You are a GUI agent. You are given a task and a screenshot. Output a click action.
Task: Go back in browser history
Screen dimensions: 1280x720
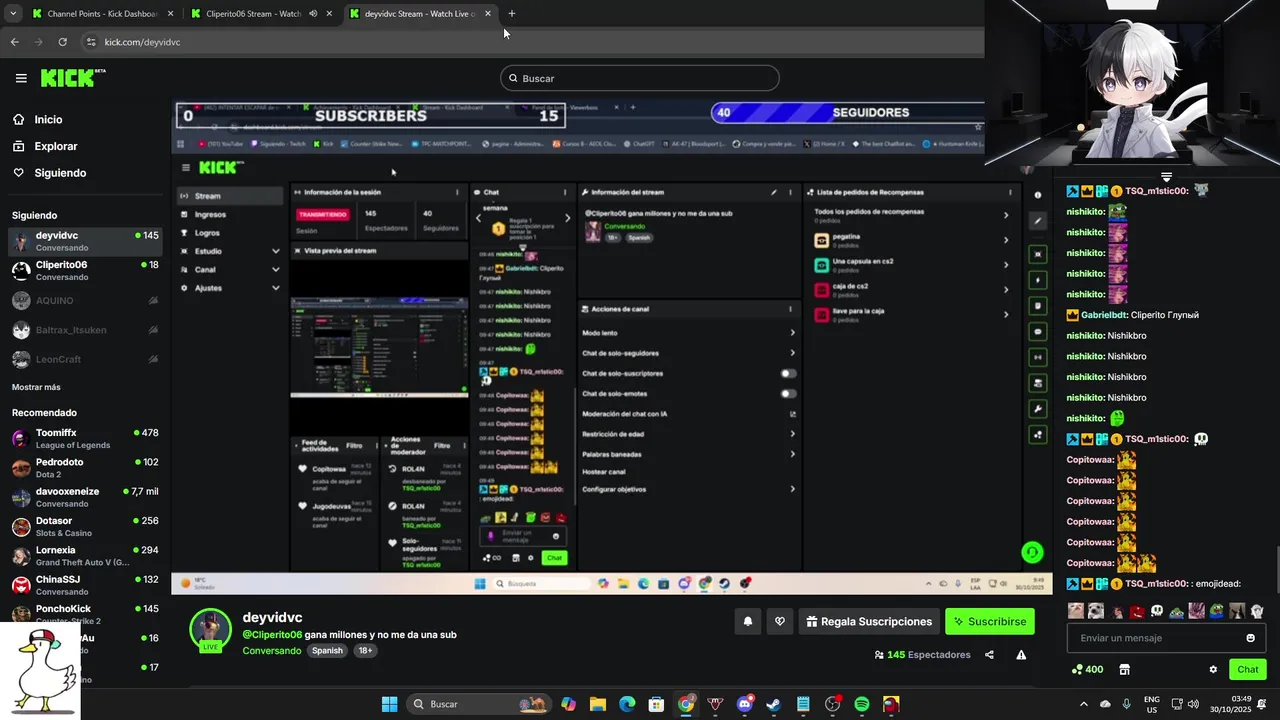point(14,42)
